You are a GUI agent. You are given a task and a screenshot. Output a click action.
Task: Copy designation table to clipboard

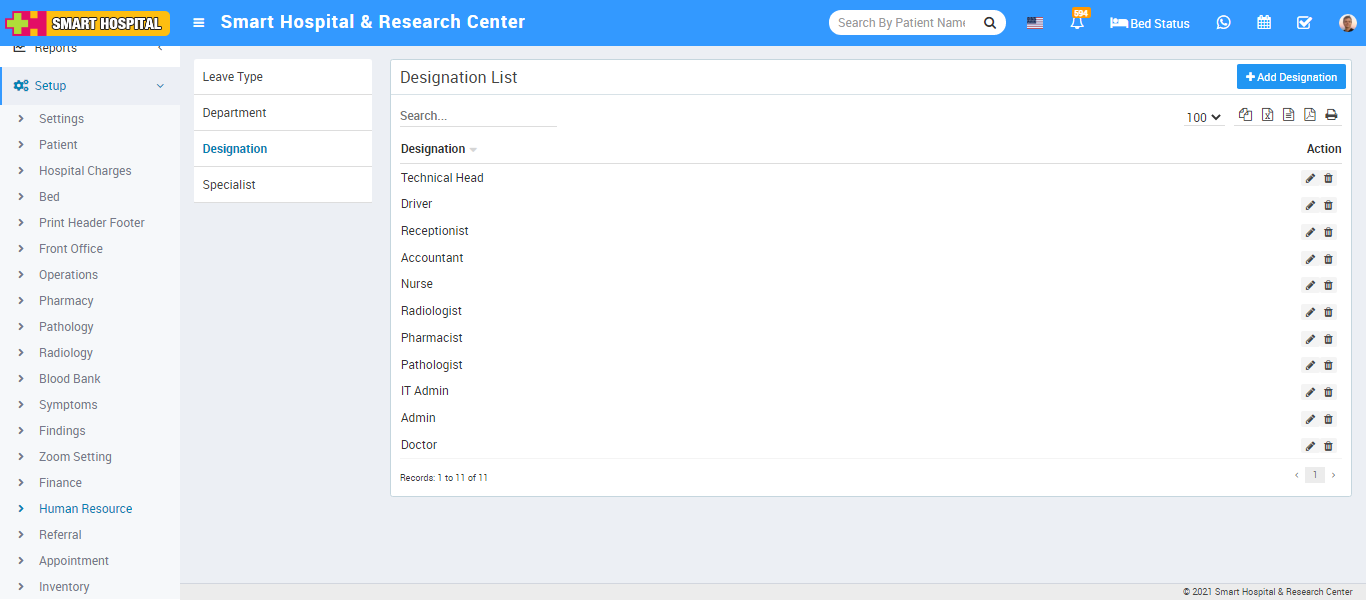click(1245, 115)
